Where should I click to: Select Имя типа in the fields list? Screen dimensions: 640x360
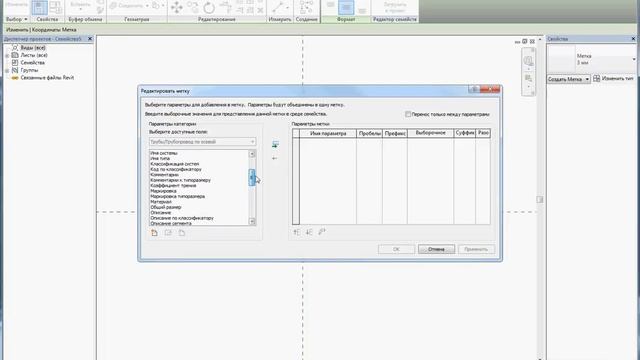click(x=160, y=158)
